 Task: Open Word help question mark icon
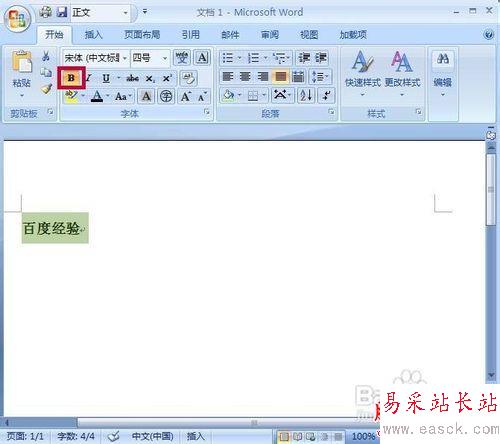(489, 34)
